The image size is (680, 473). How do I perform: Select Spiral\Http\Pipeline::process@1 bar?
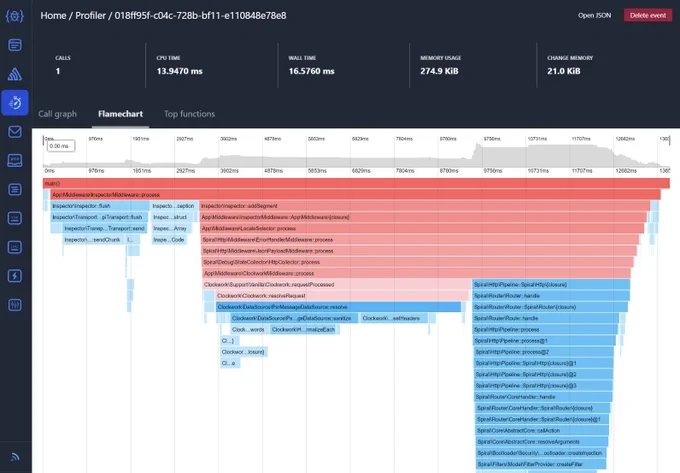(544, 341)
